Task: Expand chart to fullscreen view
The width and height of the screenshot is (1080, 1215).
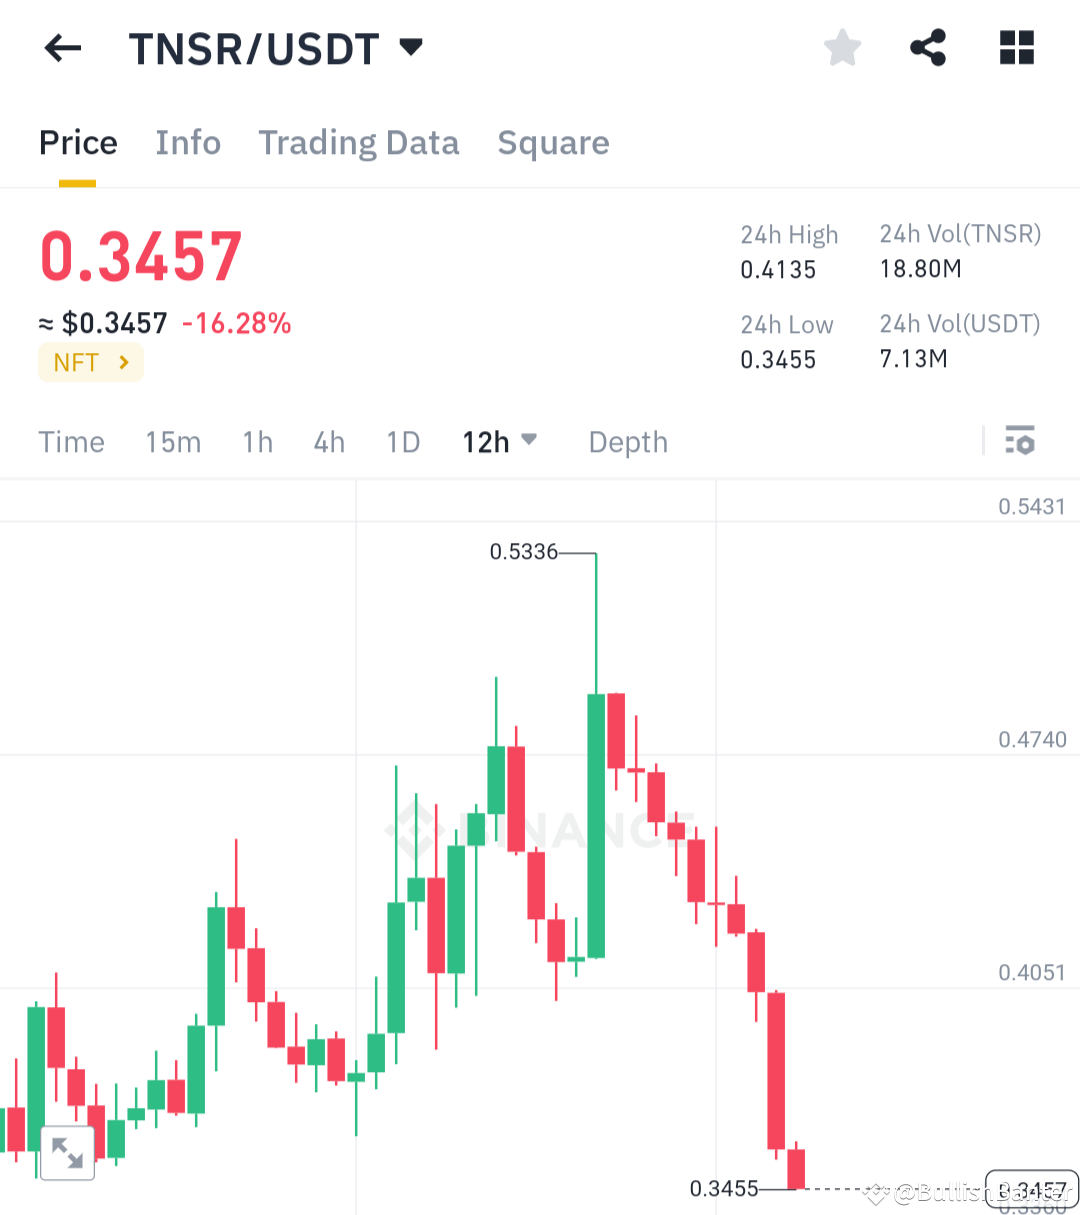Action: tap(66, 1152)
